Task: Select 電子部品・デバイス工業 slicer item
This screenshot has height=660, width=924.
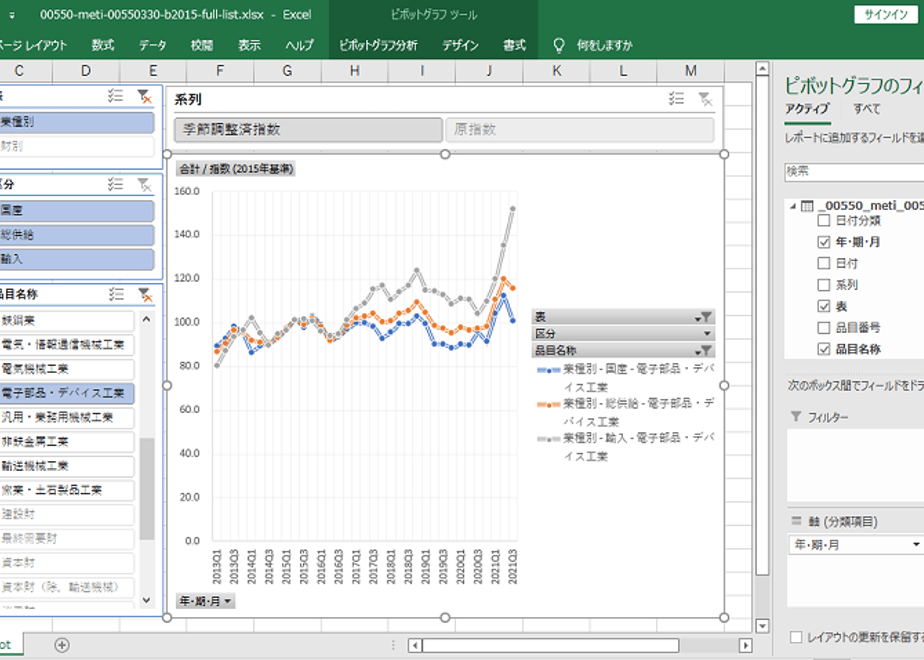Action: (67, 394)
